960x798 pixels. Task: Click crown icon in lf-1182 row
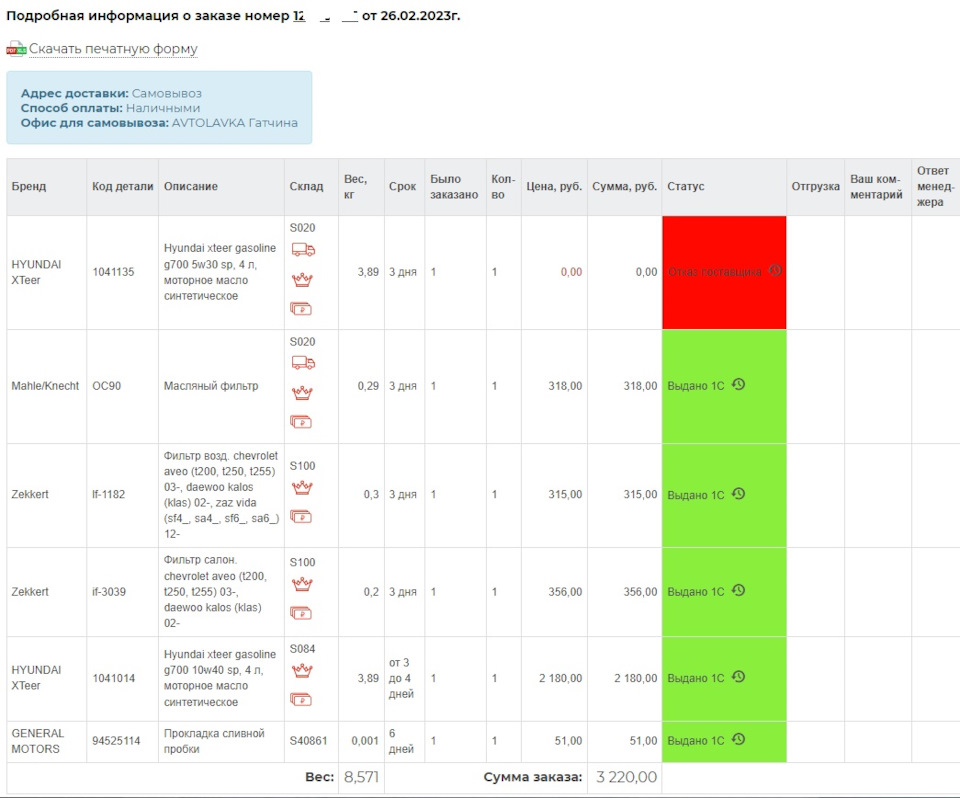(302, 487)
